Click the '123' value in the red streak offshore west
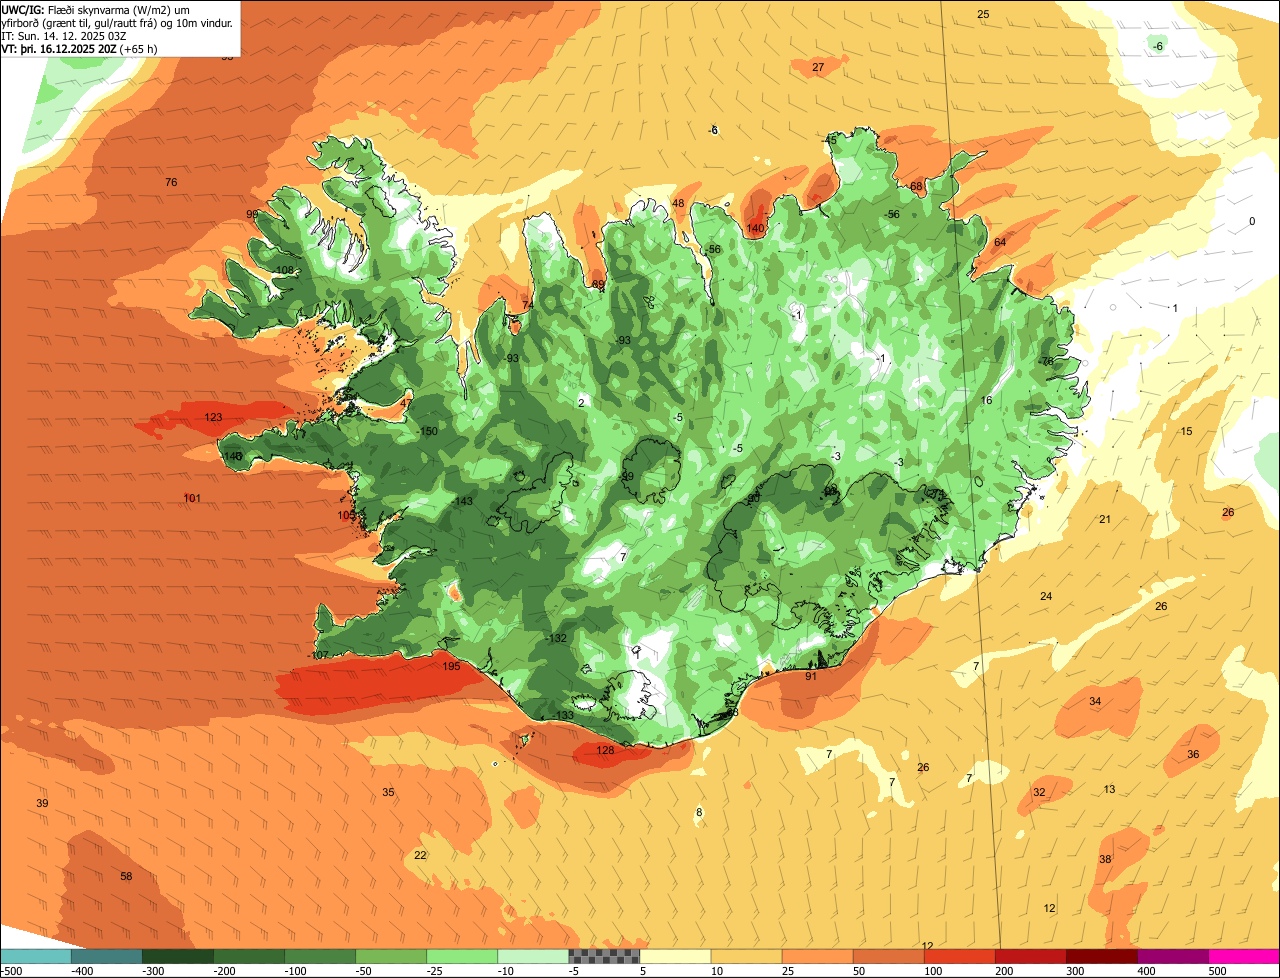The height and width of the screenshot is (978, 1280). tap(213, 417)
